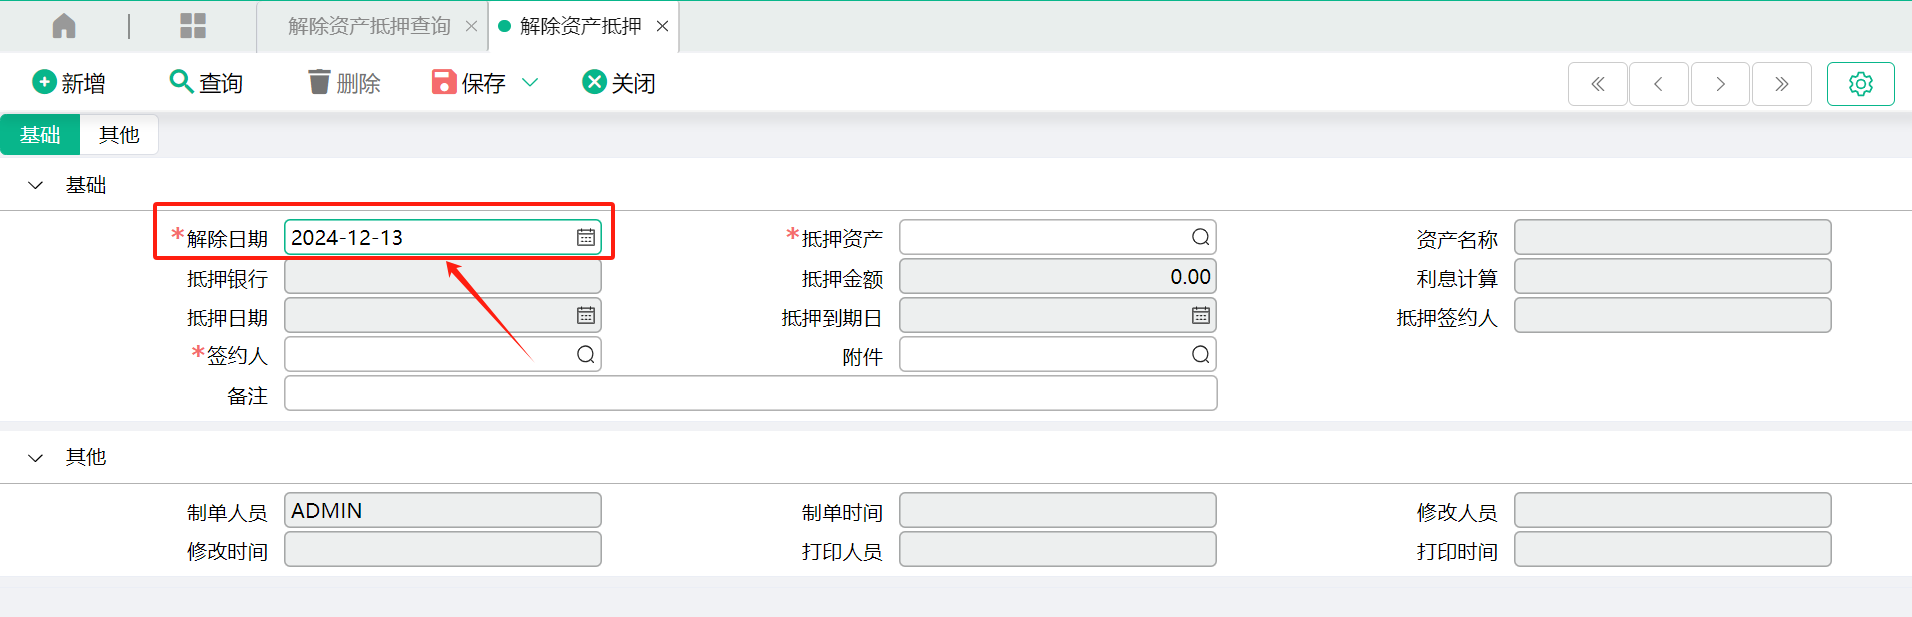Open the apps grid menu icon

pyautogui.click(x=193, y=26)
